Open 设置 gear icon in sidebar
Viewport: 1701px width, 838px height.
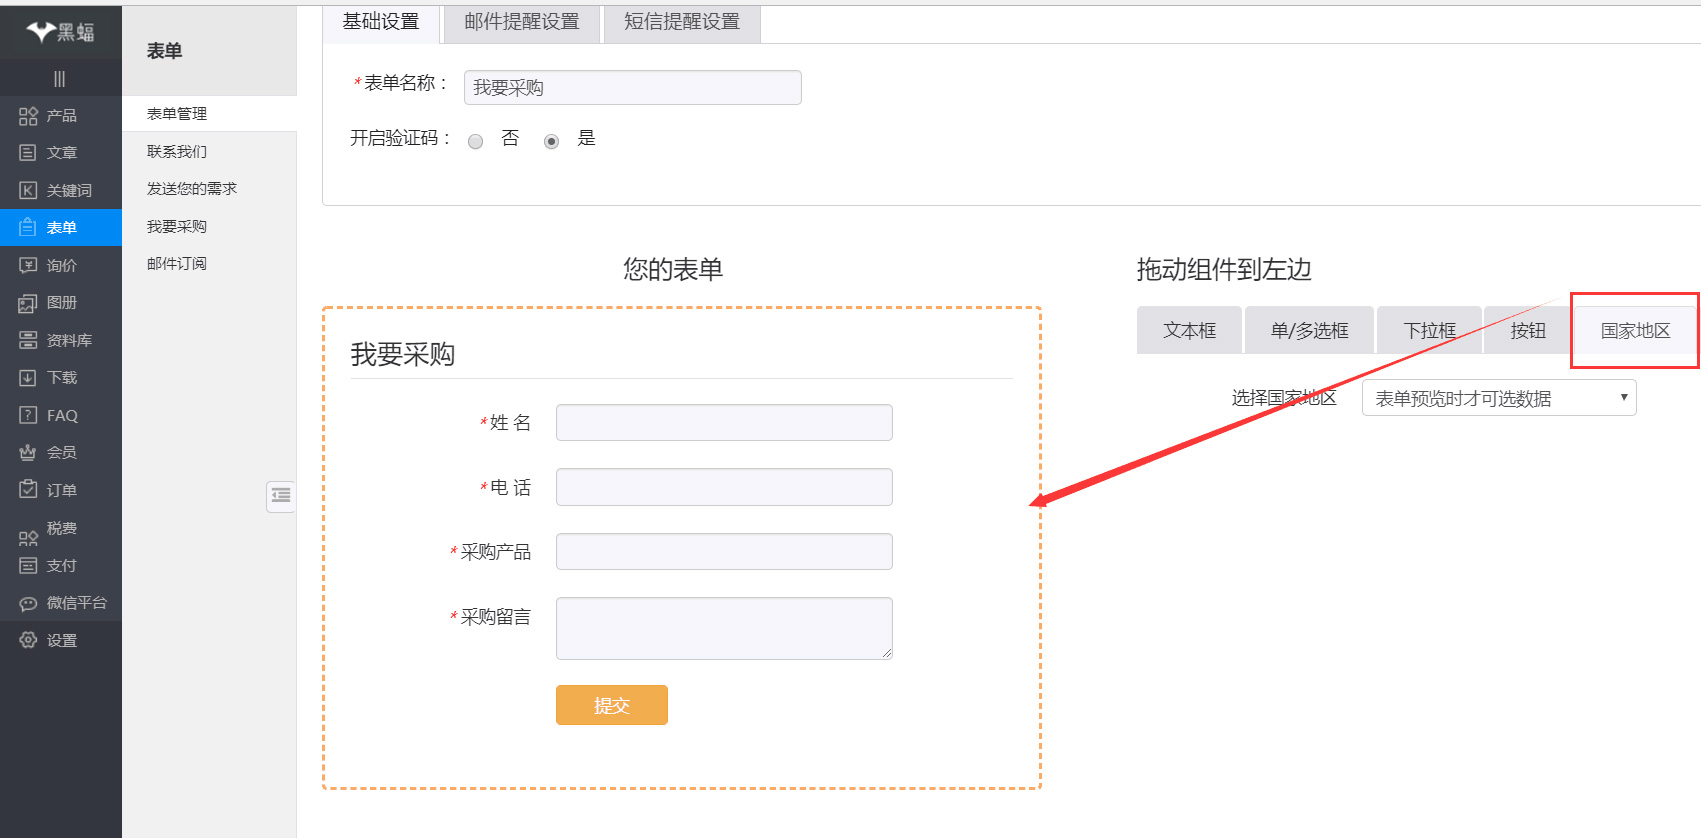tap(28, 640)
